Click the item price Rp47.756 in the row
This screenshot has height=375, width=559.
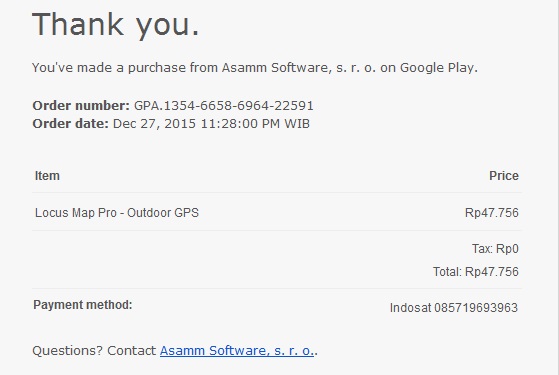[x=492, y=213]
